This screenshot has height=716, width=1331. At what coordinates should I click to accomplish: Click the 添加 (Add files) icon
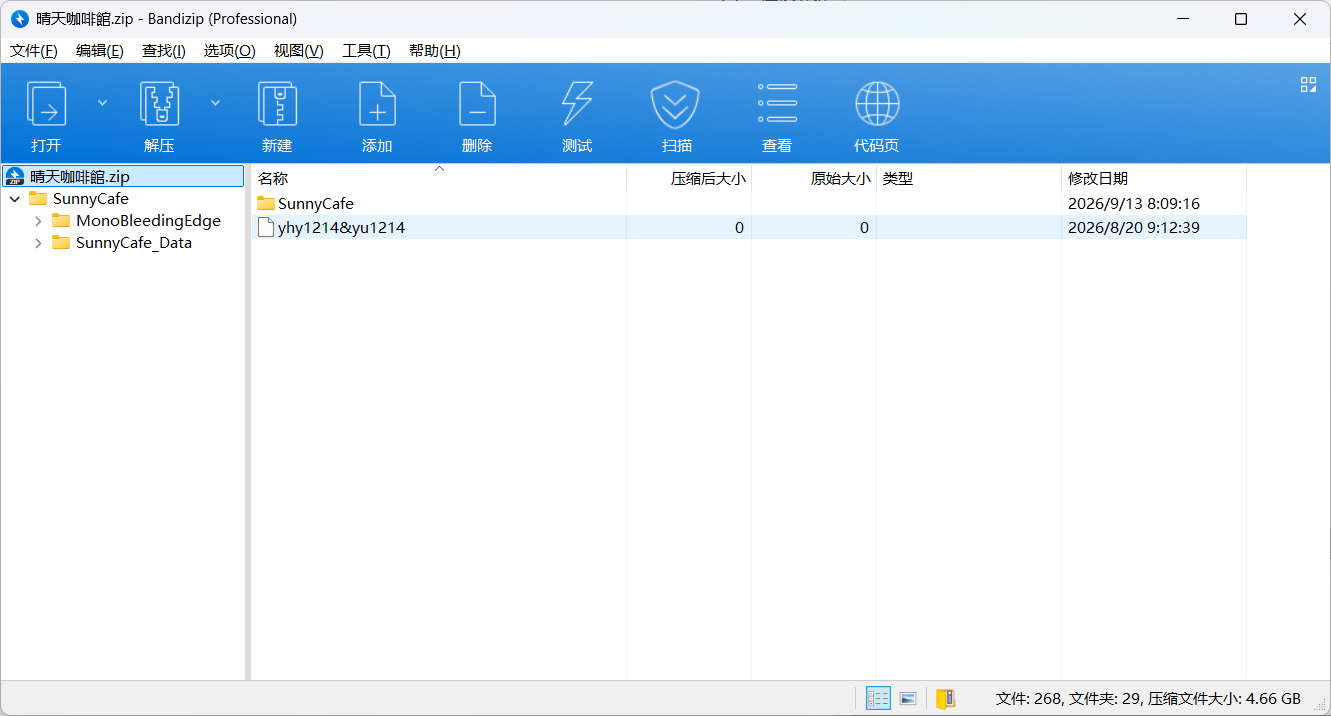click(x=377, y=104)
